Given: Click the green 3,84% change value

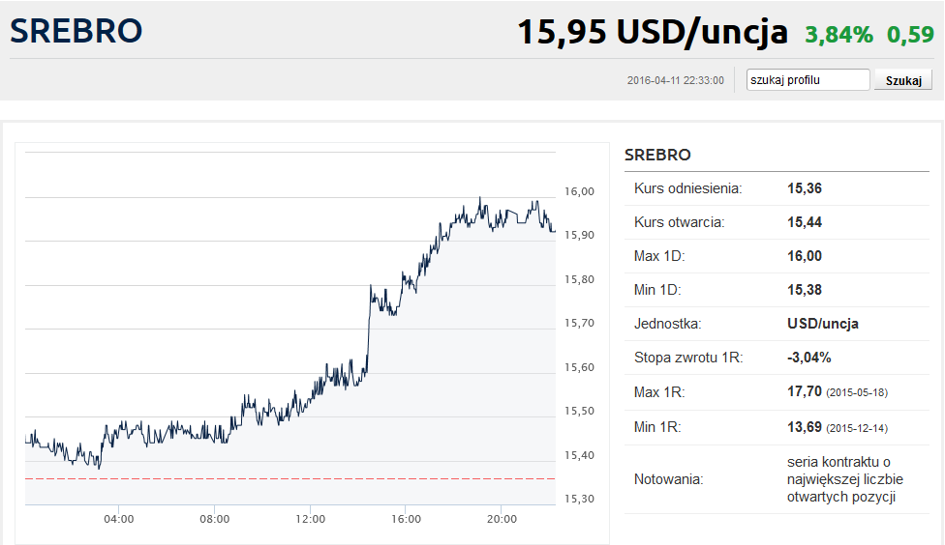Looking at the screenshot, I should (839, 34).
